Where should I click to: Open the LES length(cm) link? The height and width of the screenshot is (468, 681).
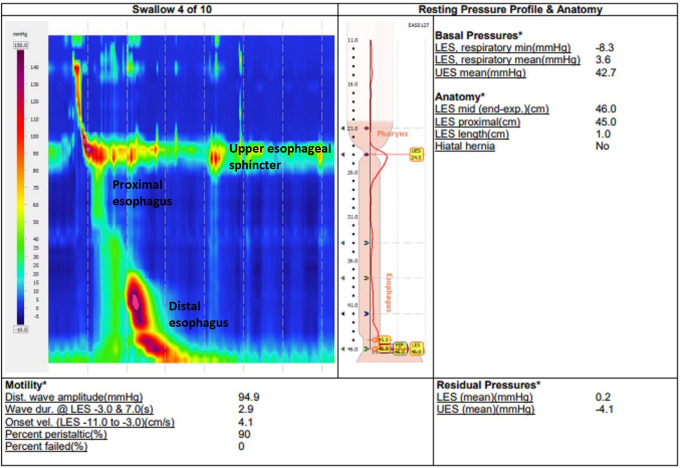(472, 134)
